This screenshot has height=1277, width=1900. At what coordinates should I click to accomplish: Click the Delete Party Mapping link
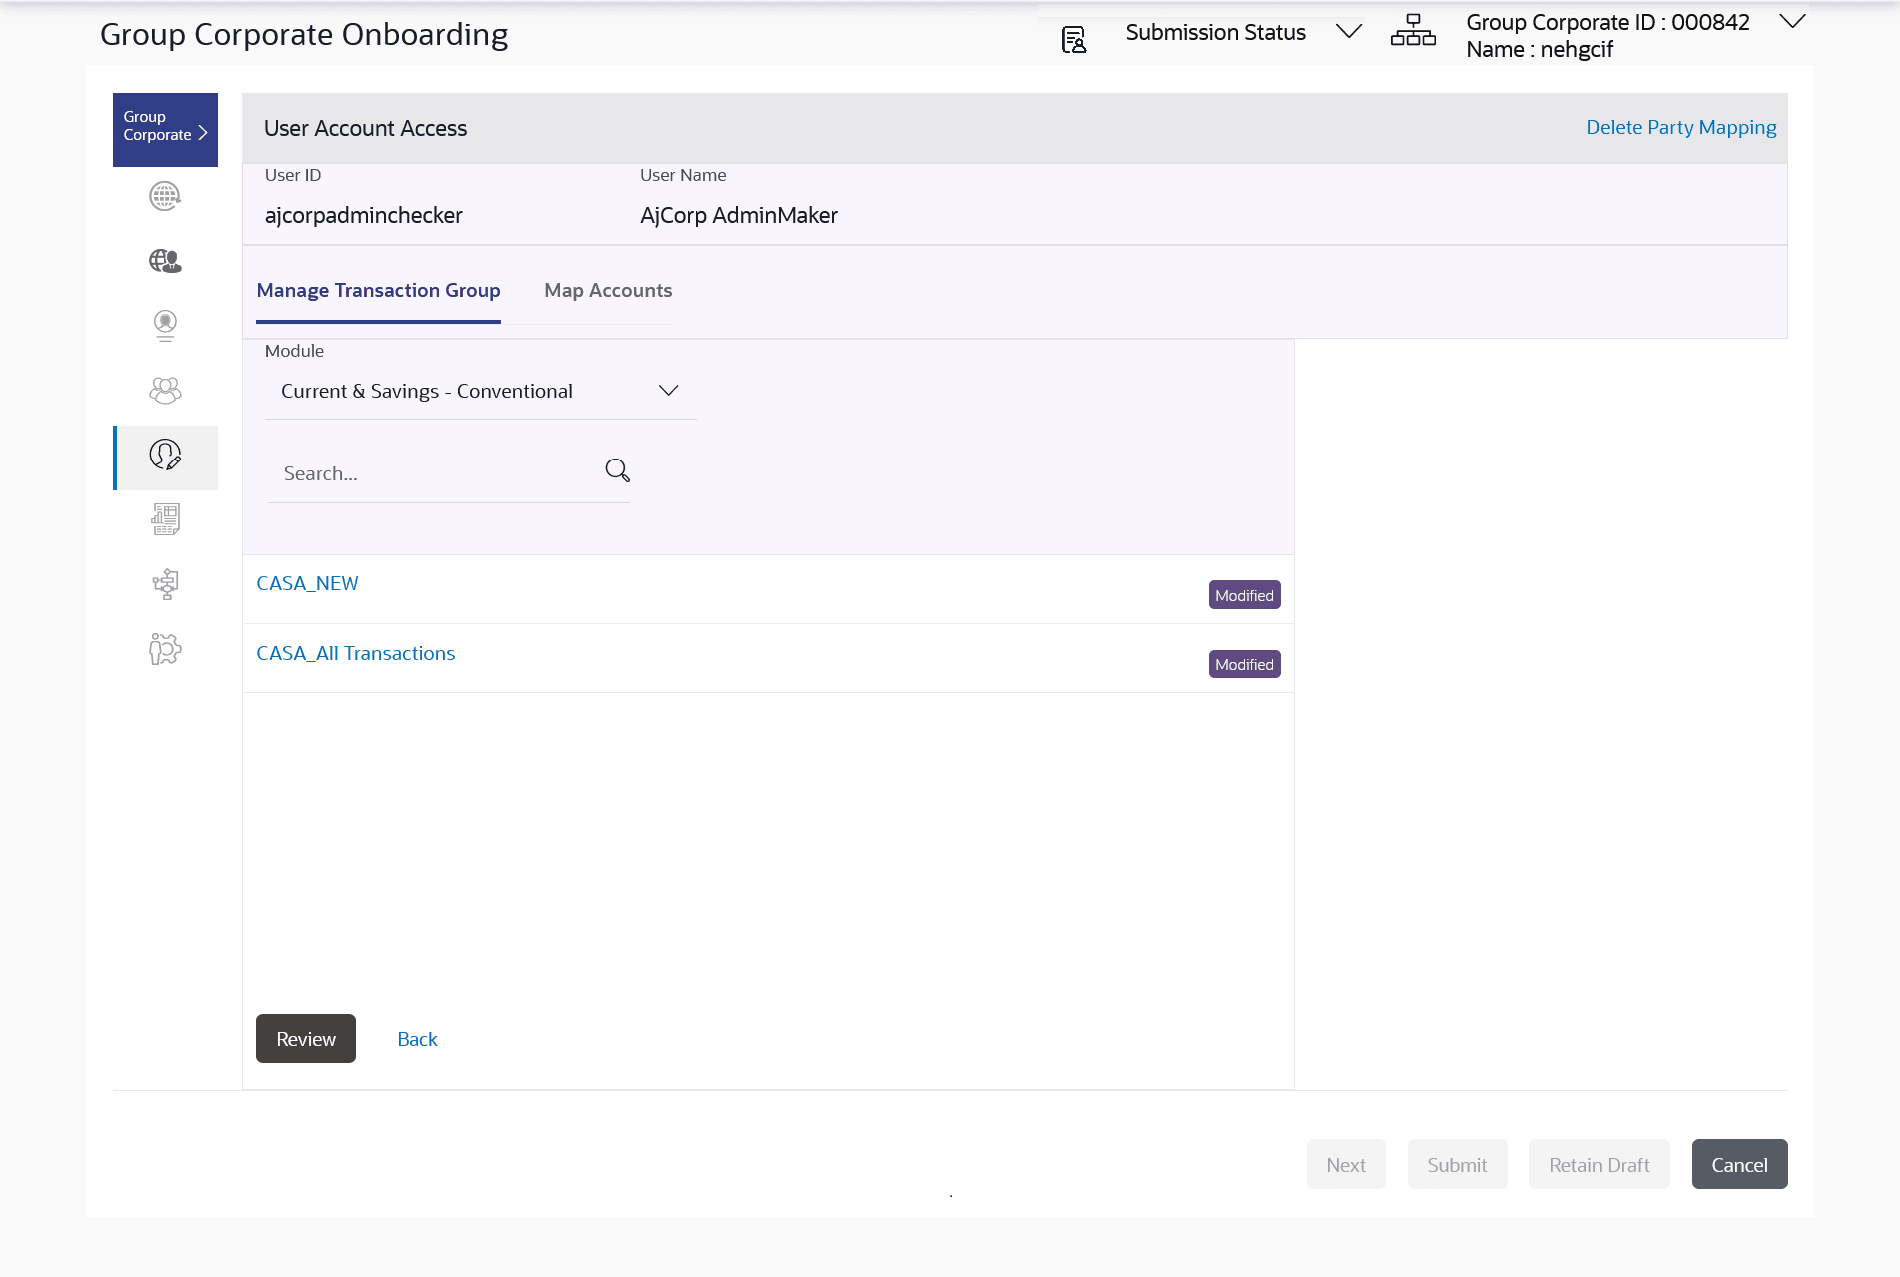(1681, 128)
